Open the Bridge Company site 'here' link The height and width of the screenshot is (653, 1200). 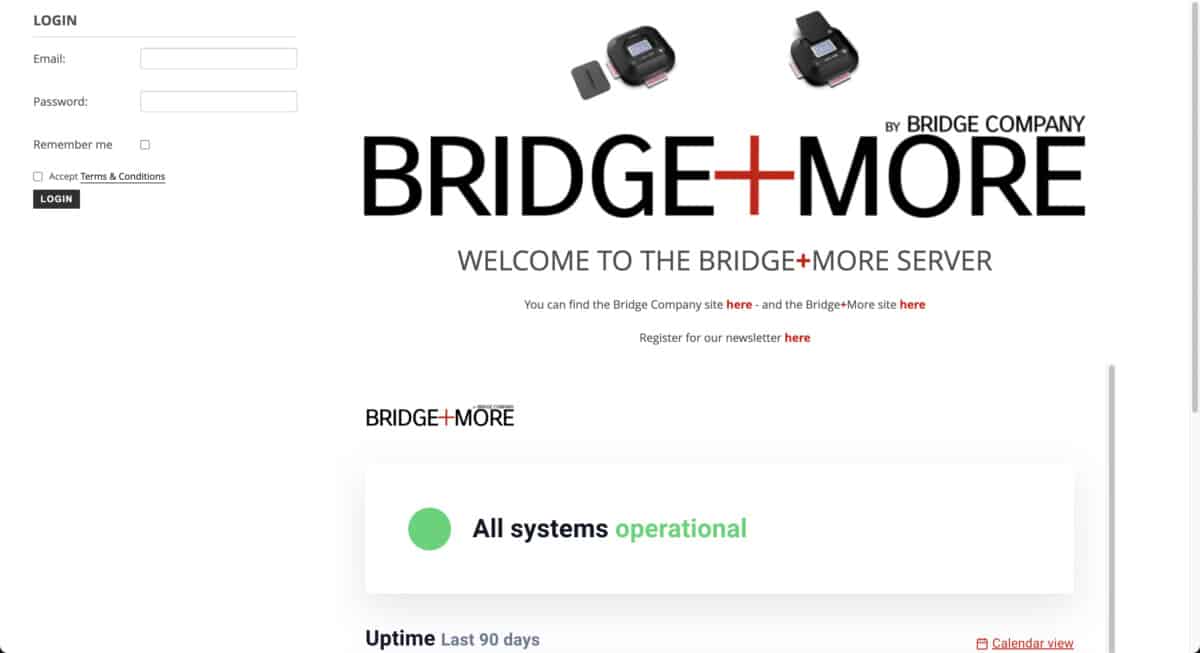point(739,304)
